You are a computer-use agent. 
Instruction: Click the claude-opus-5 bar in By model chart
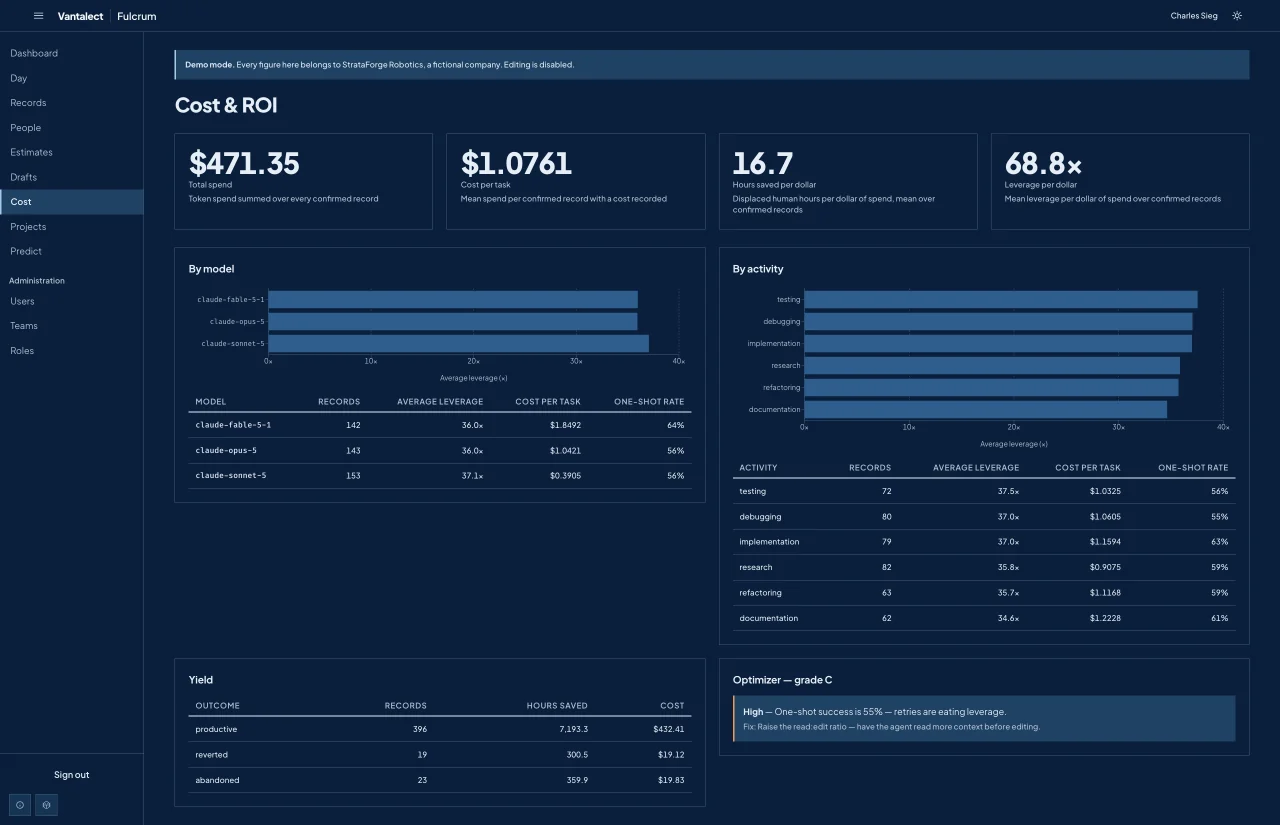tap(453, 322)
